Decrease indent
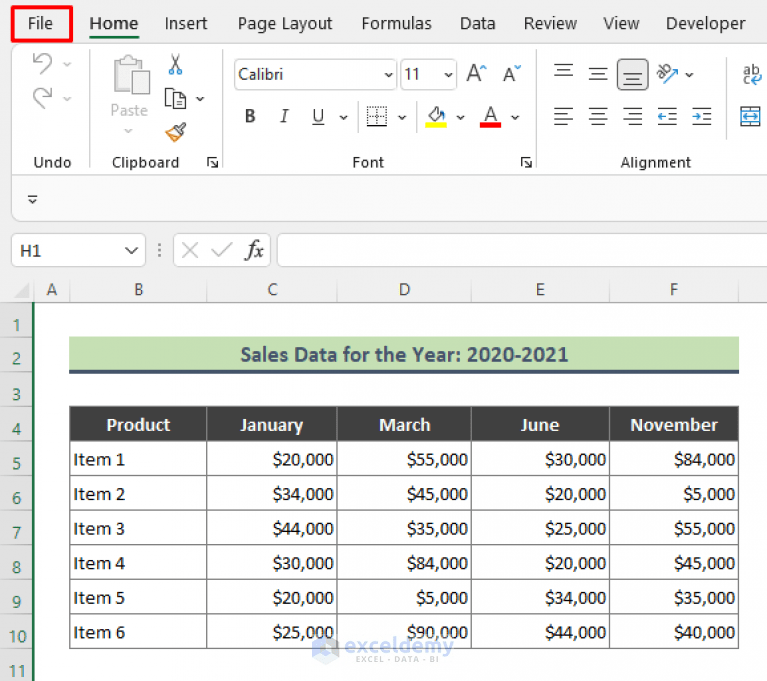This screenshot has width=767, height=681. point(667,116)
